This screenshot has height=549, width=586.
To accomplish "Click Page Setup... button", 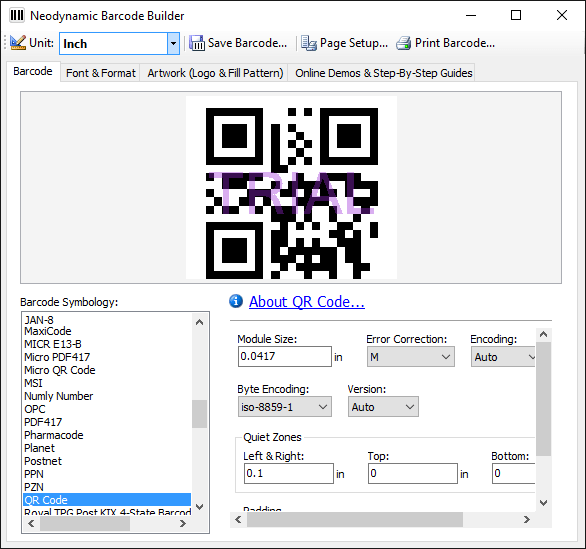I will (345, 43).
